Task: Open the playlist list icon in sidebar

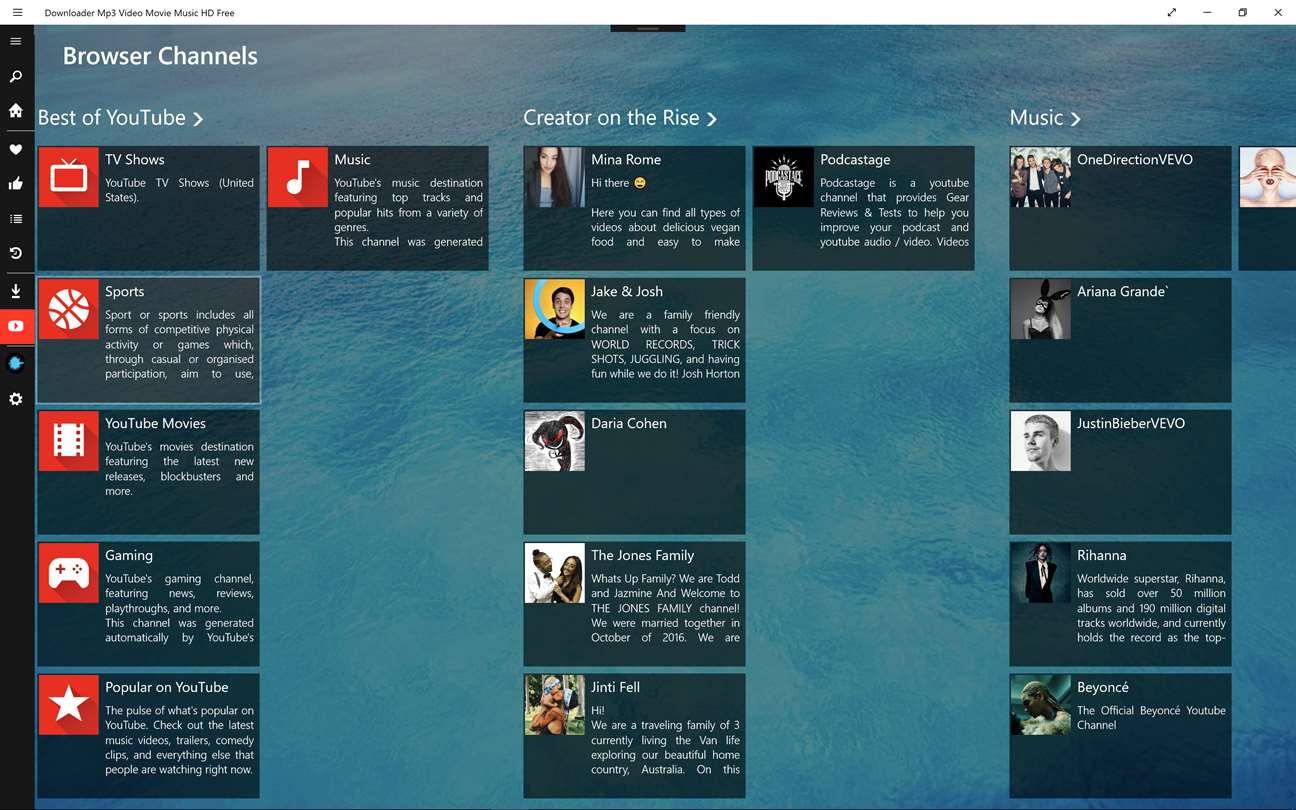Action: click(15, 218)
